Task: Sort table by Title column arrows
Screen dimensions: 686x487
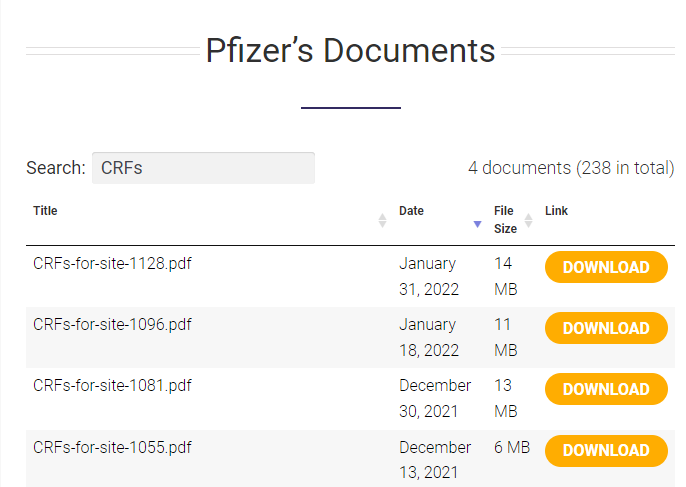Action: tap(382, 221)
